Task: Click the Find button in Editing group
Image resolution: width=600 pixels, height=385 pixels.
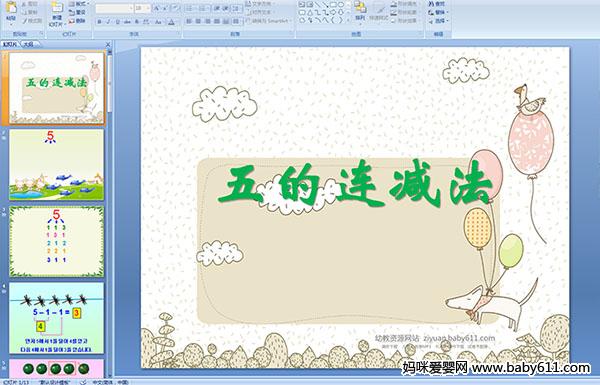Action: tap(437, 4)
